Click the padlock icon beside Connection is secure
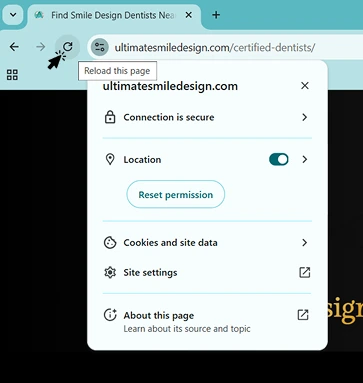The height and width of the screenshot is (383, 363). [x=110, y=117]
